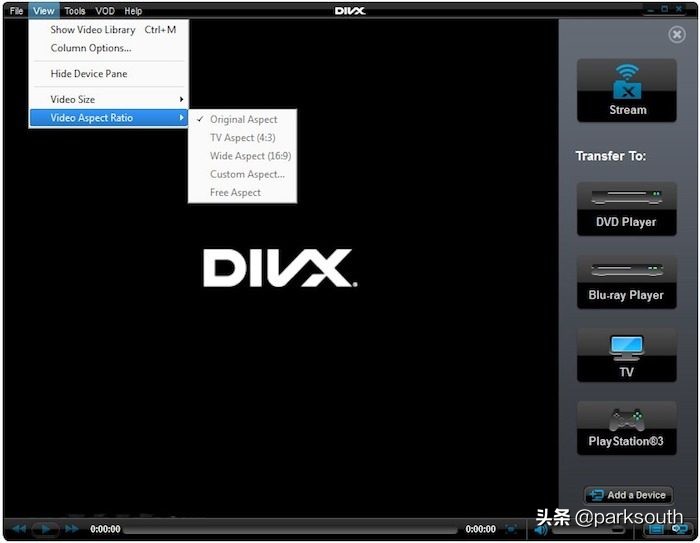
Task: Transfer to TV device
Action: coord(627,355)
